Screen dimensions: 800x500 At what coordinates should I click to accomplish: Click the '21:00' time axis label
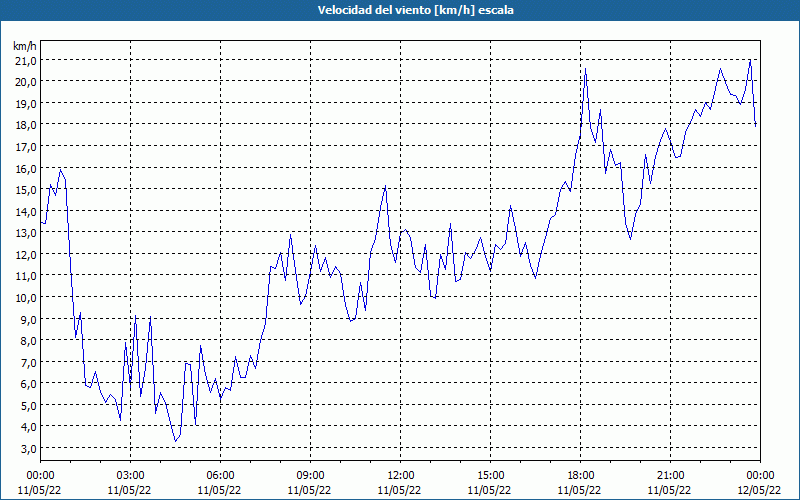click(670, 476)
